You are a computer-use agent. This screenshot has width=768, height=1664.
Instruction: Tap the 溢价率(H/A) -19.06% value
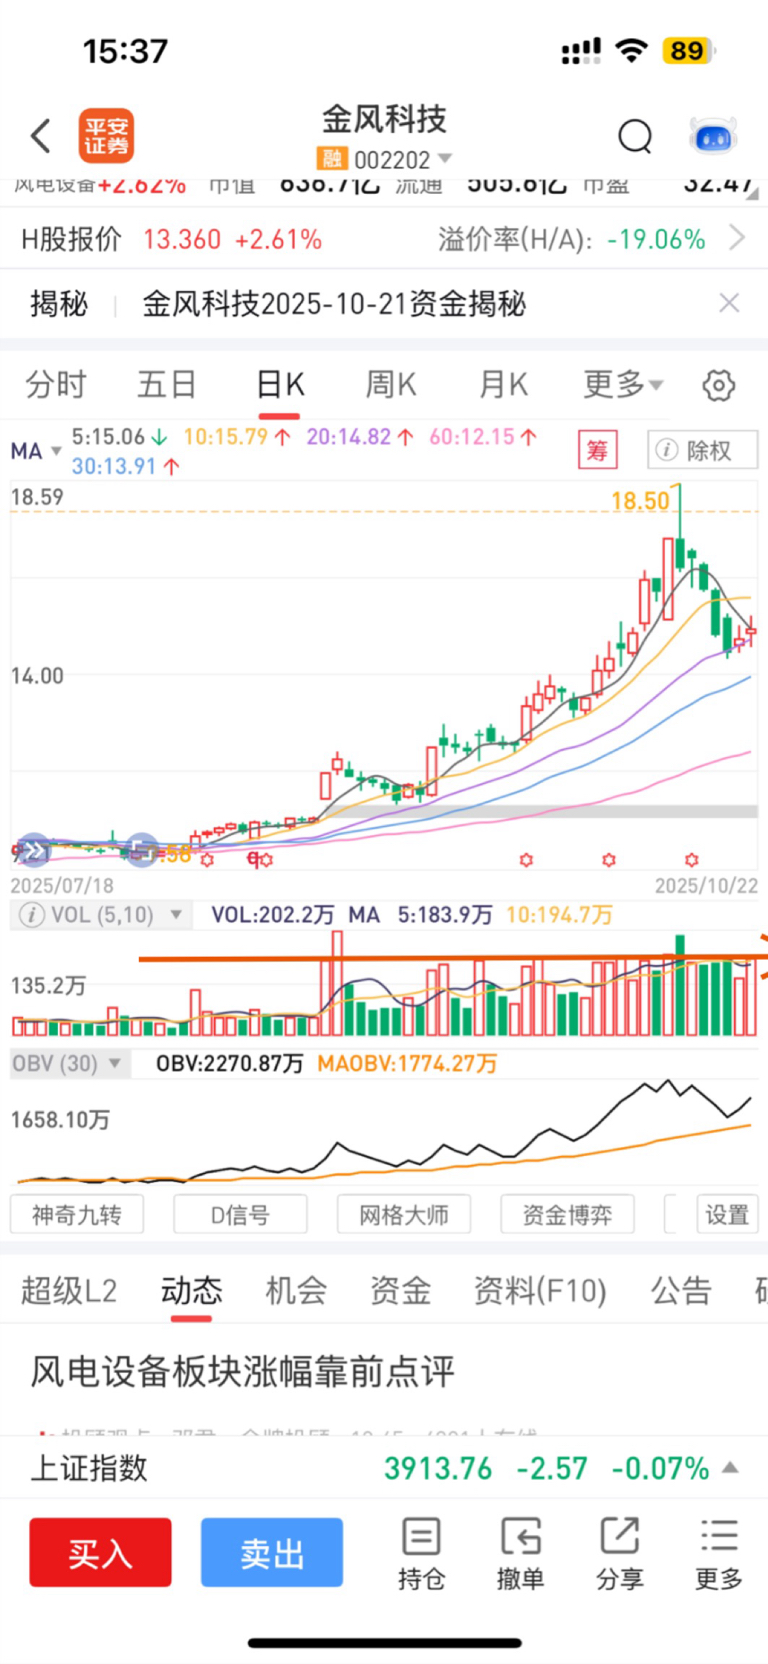(656, 239)
